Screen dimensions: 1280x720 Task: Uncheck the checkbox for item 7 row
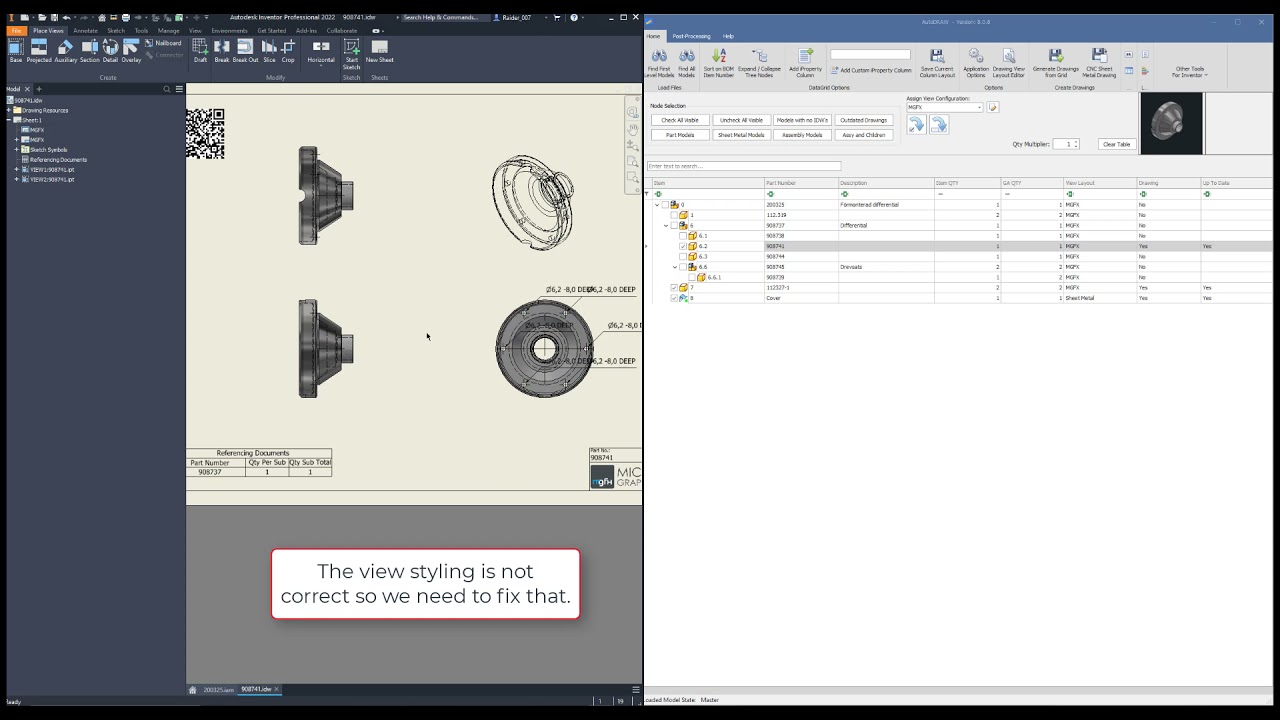tap(674, 288)
